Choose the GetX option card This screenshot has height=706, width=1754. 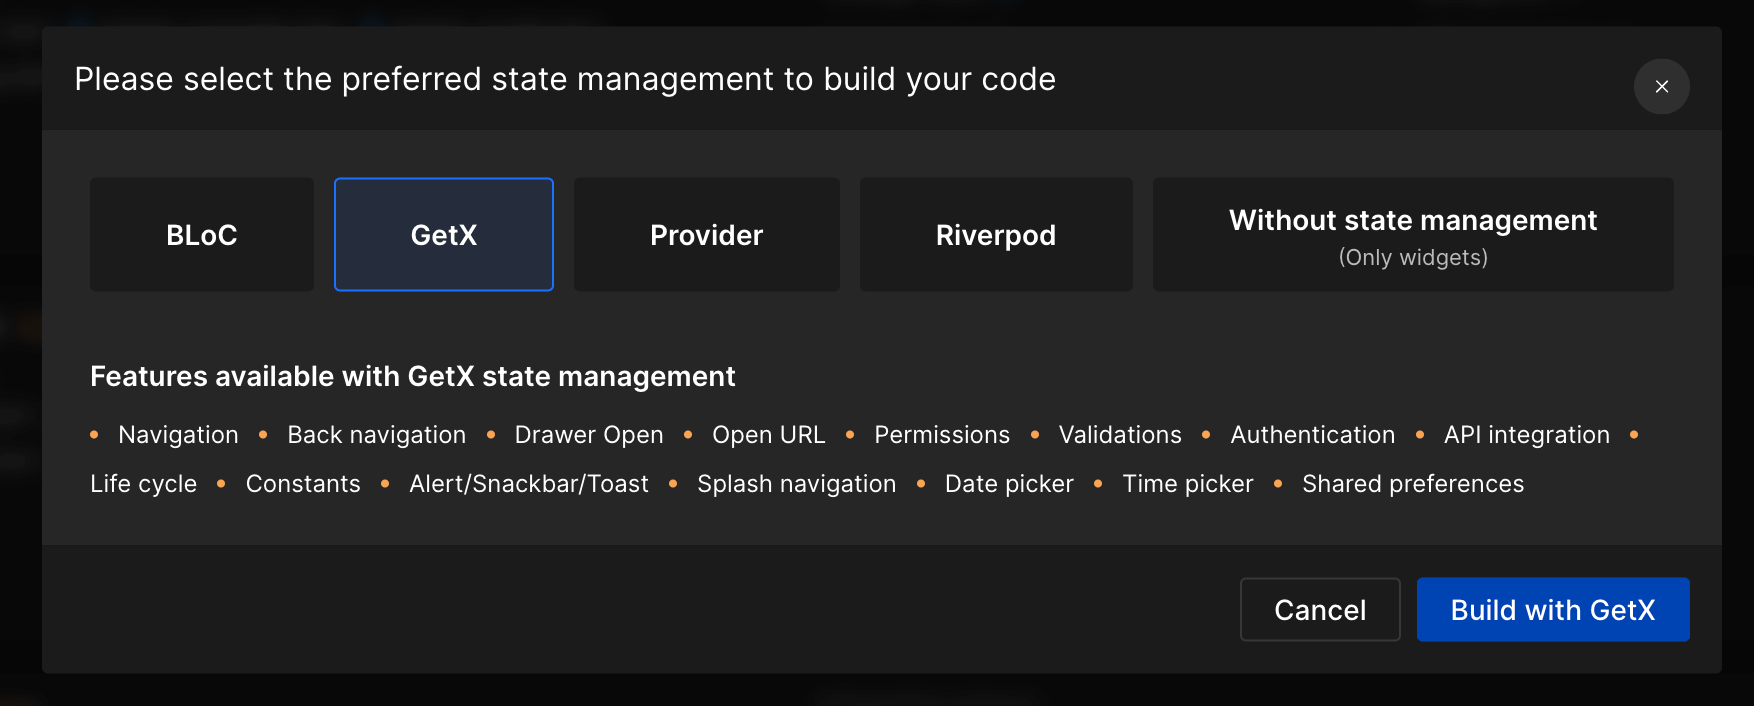point(443,235)
